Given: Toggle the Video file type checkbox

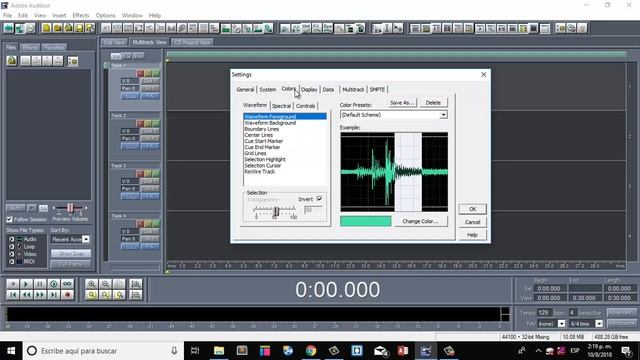Looking at the screenshot, I should (x=11, y=254).
